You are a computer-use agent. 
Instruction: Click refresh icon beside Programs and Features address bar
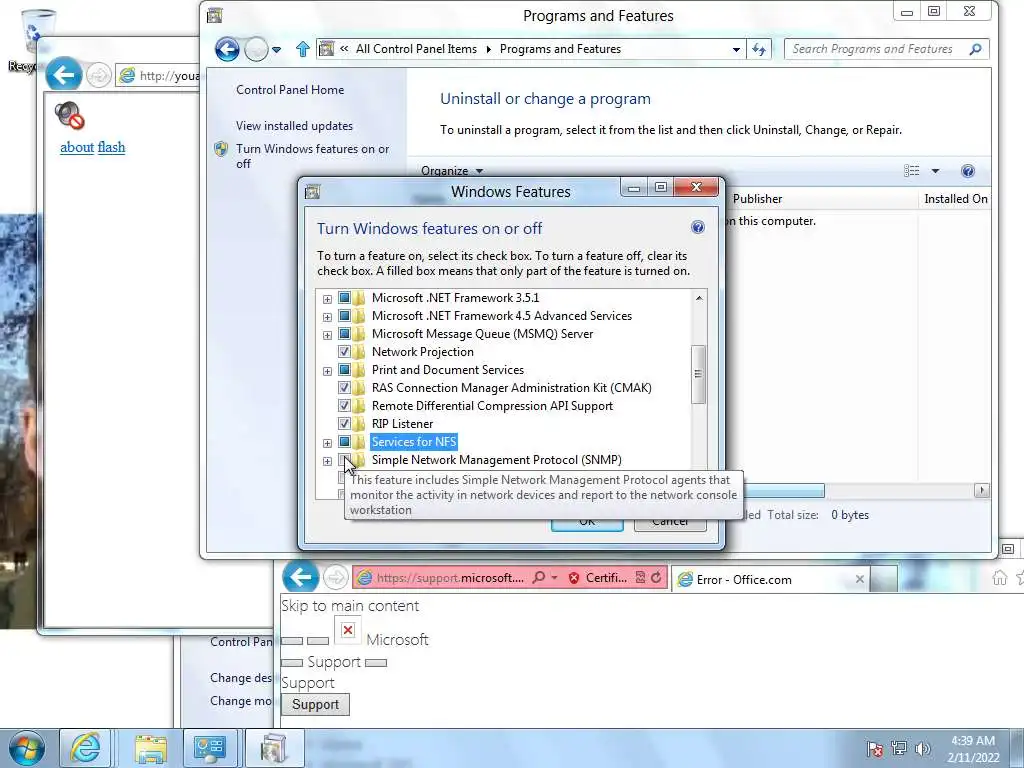(759, 49)
